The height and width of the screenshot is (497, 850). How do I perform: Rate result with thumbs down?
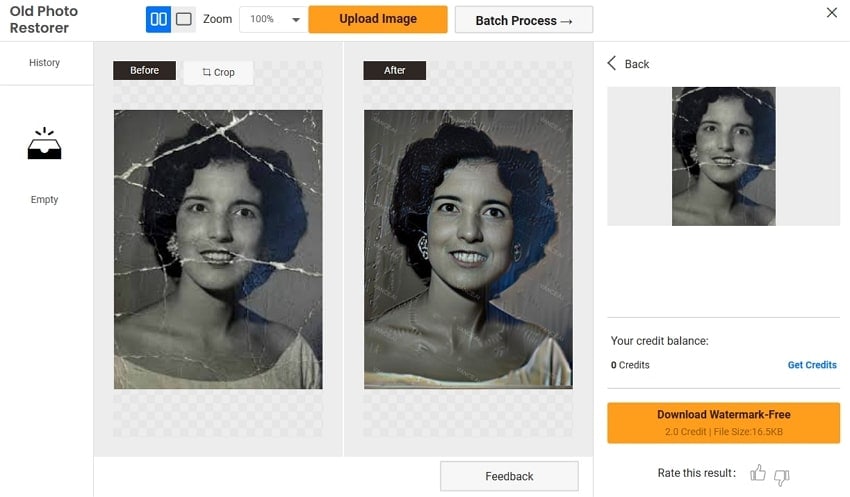tap(782, 475)
